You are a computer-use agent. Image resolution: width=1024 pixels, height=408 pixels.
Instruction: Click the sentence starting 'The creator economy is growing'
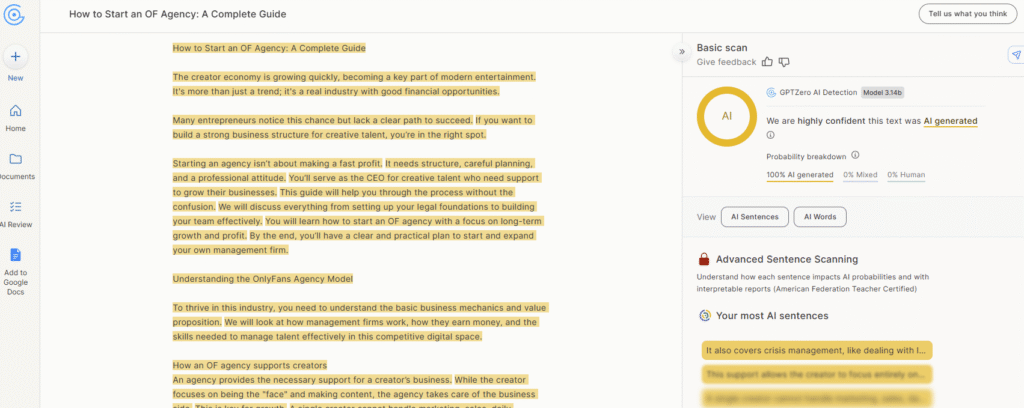click(354, 77)
